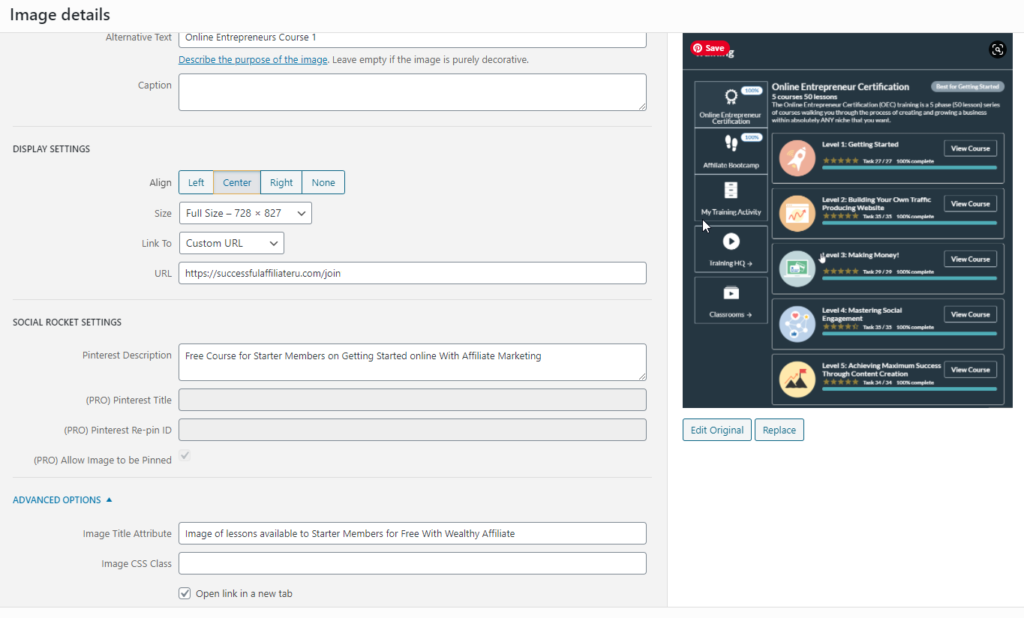Click the Affiliate Bootcamp footprints icon
Viewport: 1024px width, 618px height.
tap(731, 143)
